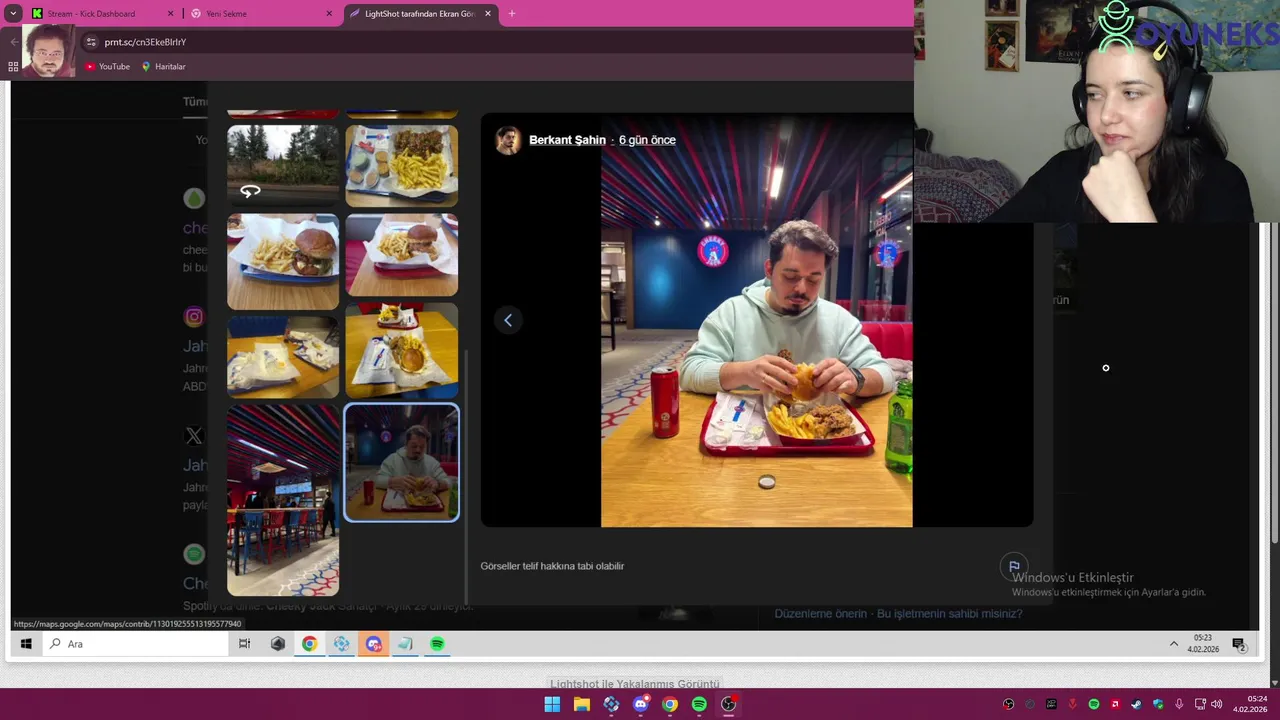Click the Ara search box in captured taskbar
Image resolution: width=1280 pixels, height=720 pixels.
137,644
